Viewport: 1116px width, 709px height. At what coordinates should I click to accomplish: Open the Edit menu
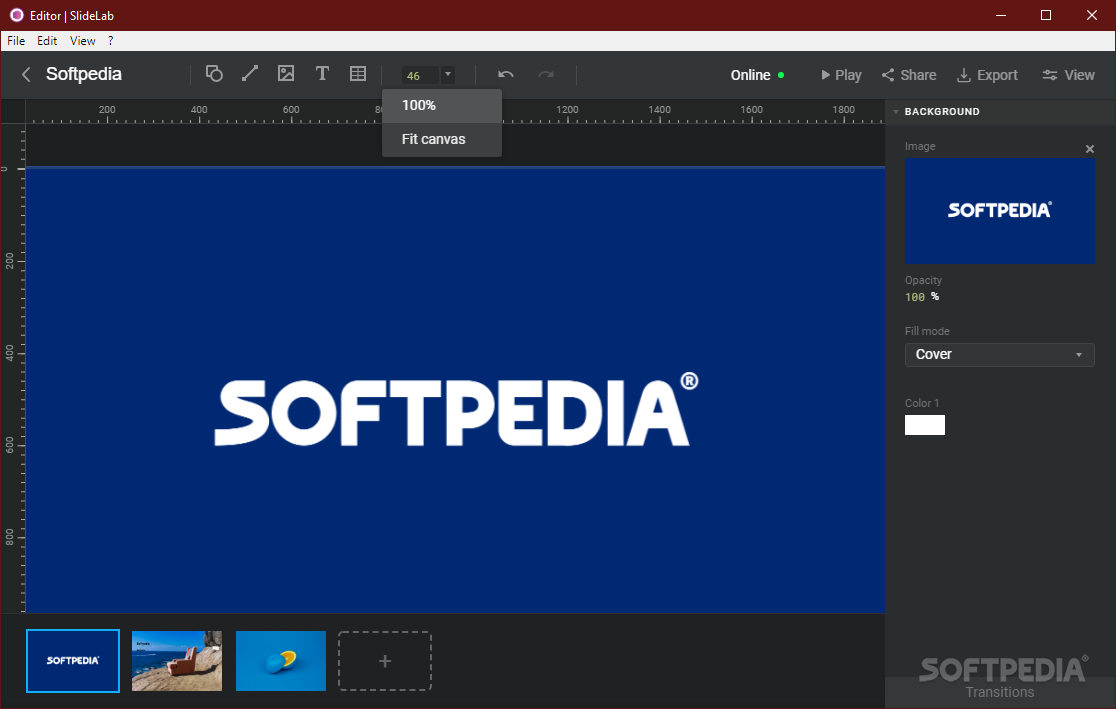point(47,41)
